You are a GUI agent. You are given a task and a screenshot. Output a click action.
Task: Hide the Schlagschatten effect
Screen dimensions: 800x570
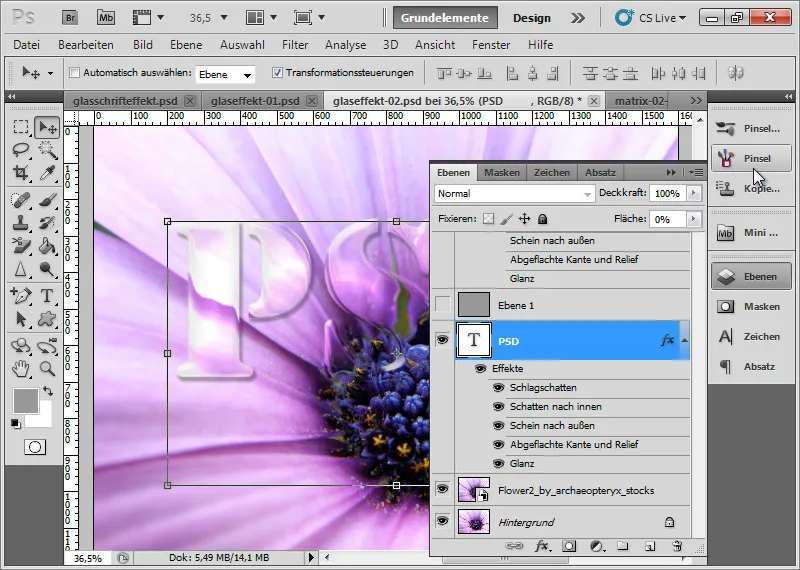click(498, 388)
